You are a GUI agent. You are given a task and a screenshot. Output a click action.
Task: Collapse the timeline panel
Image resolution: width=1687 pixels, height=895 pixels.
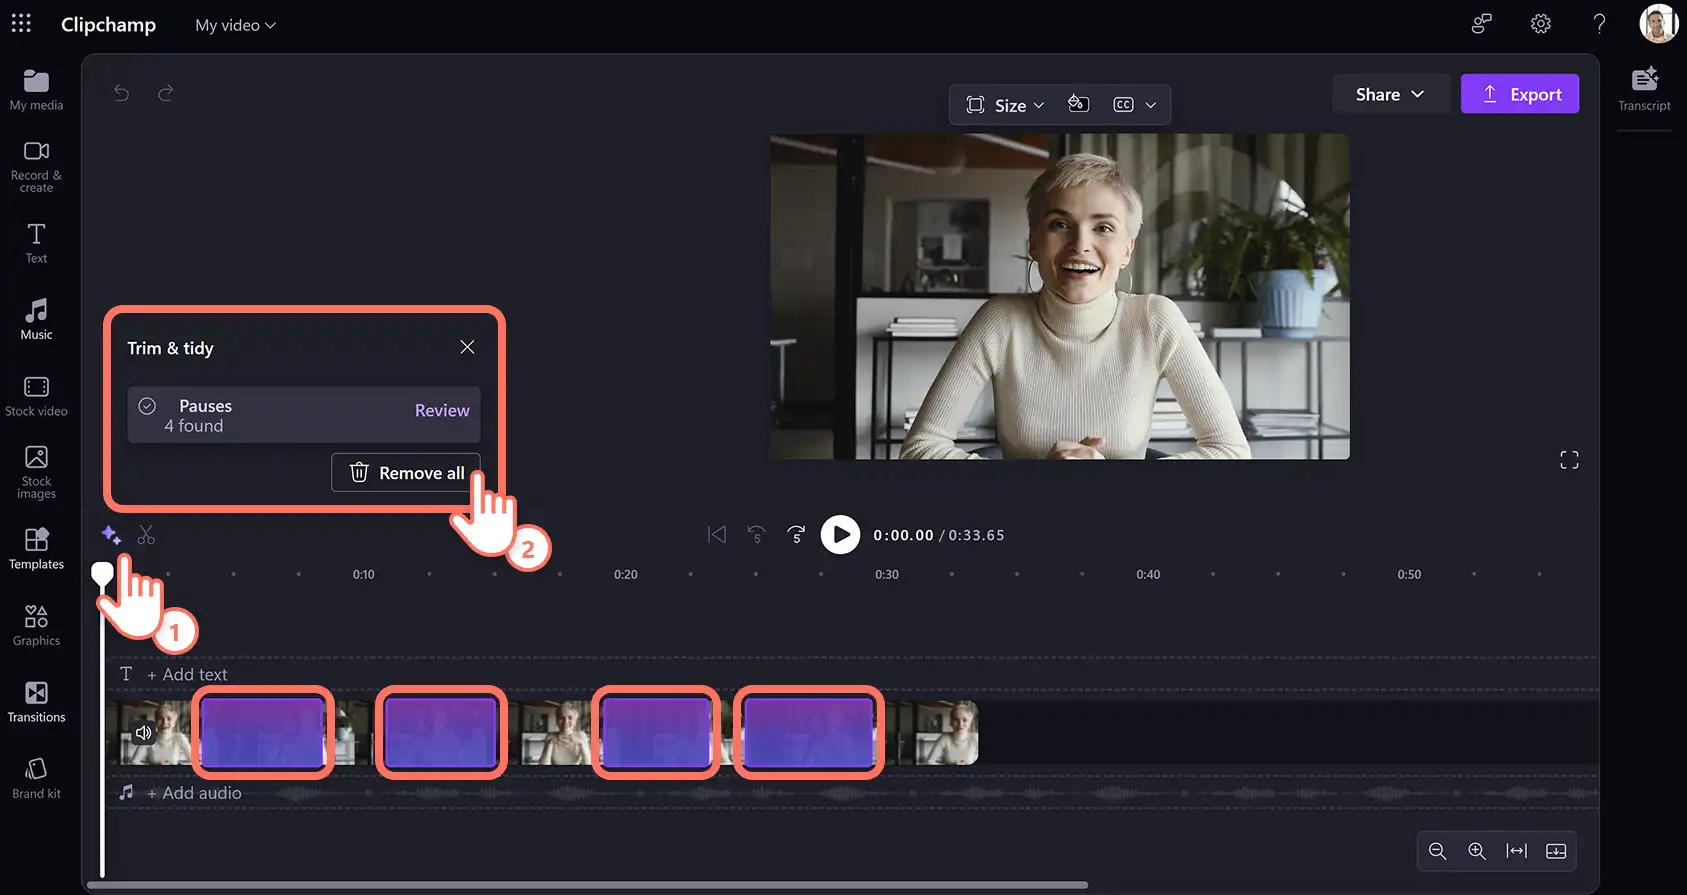coord(1556,851)
